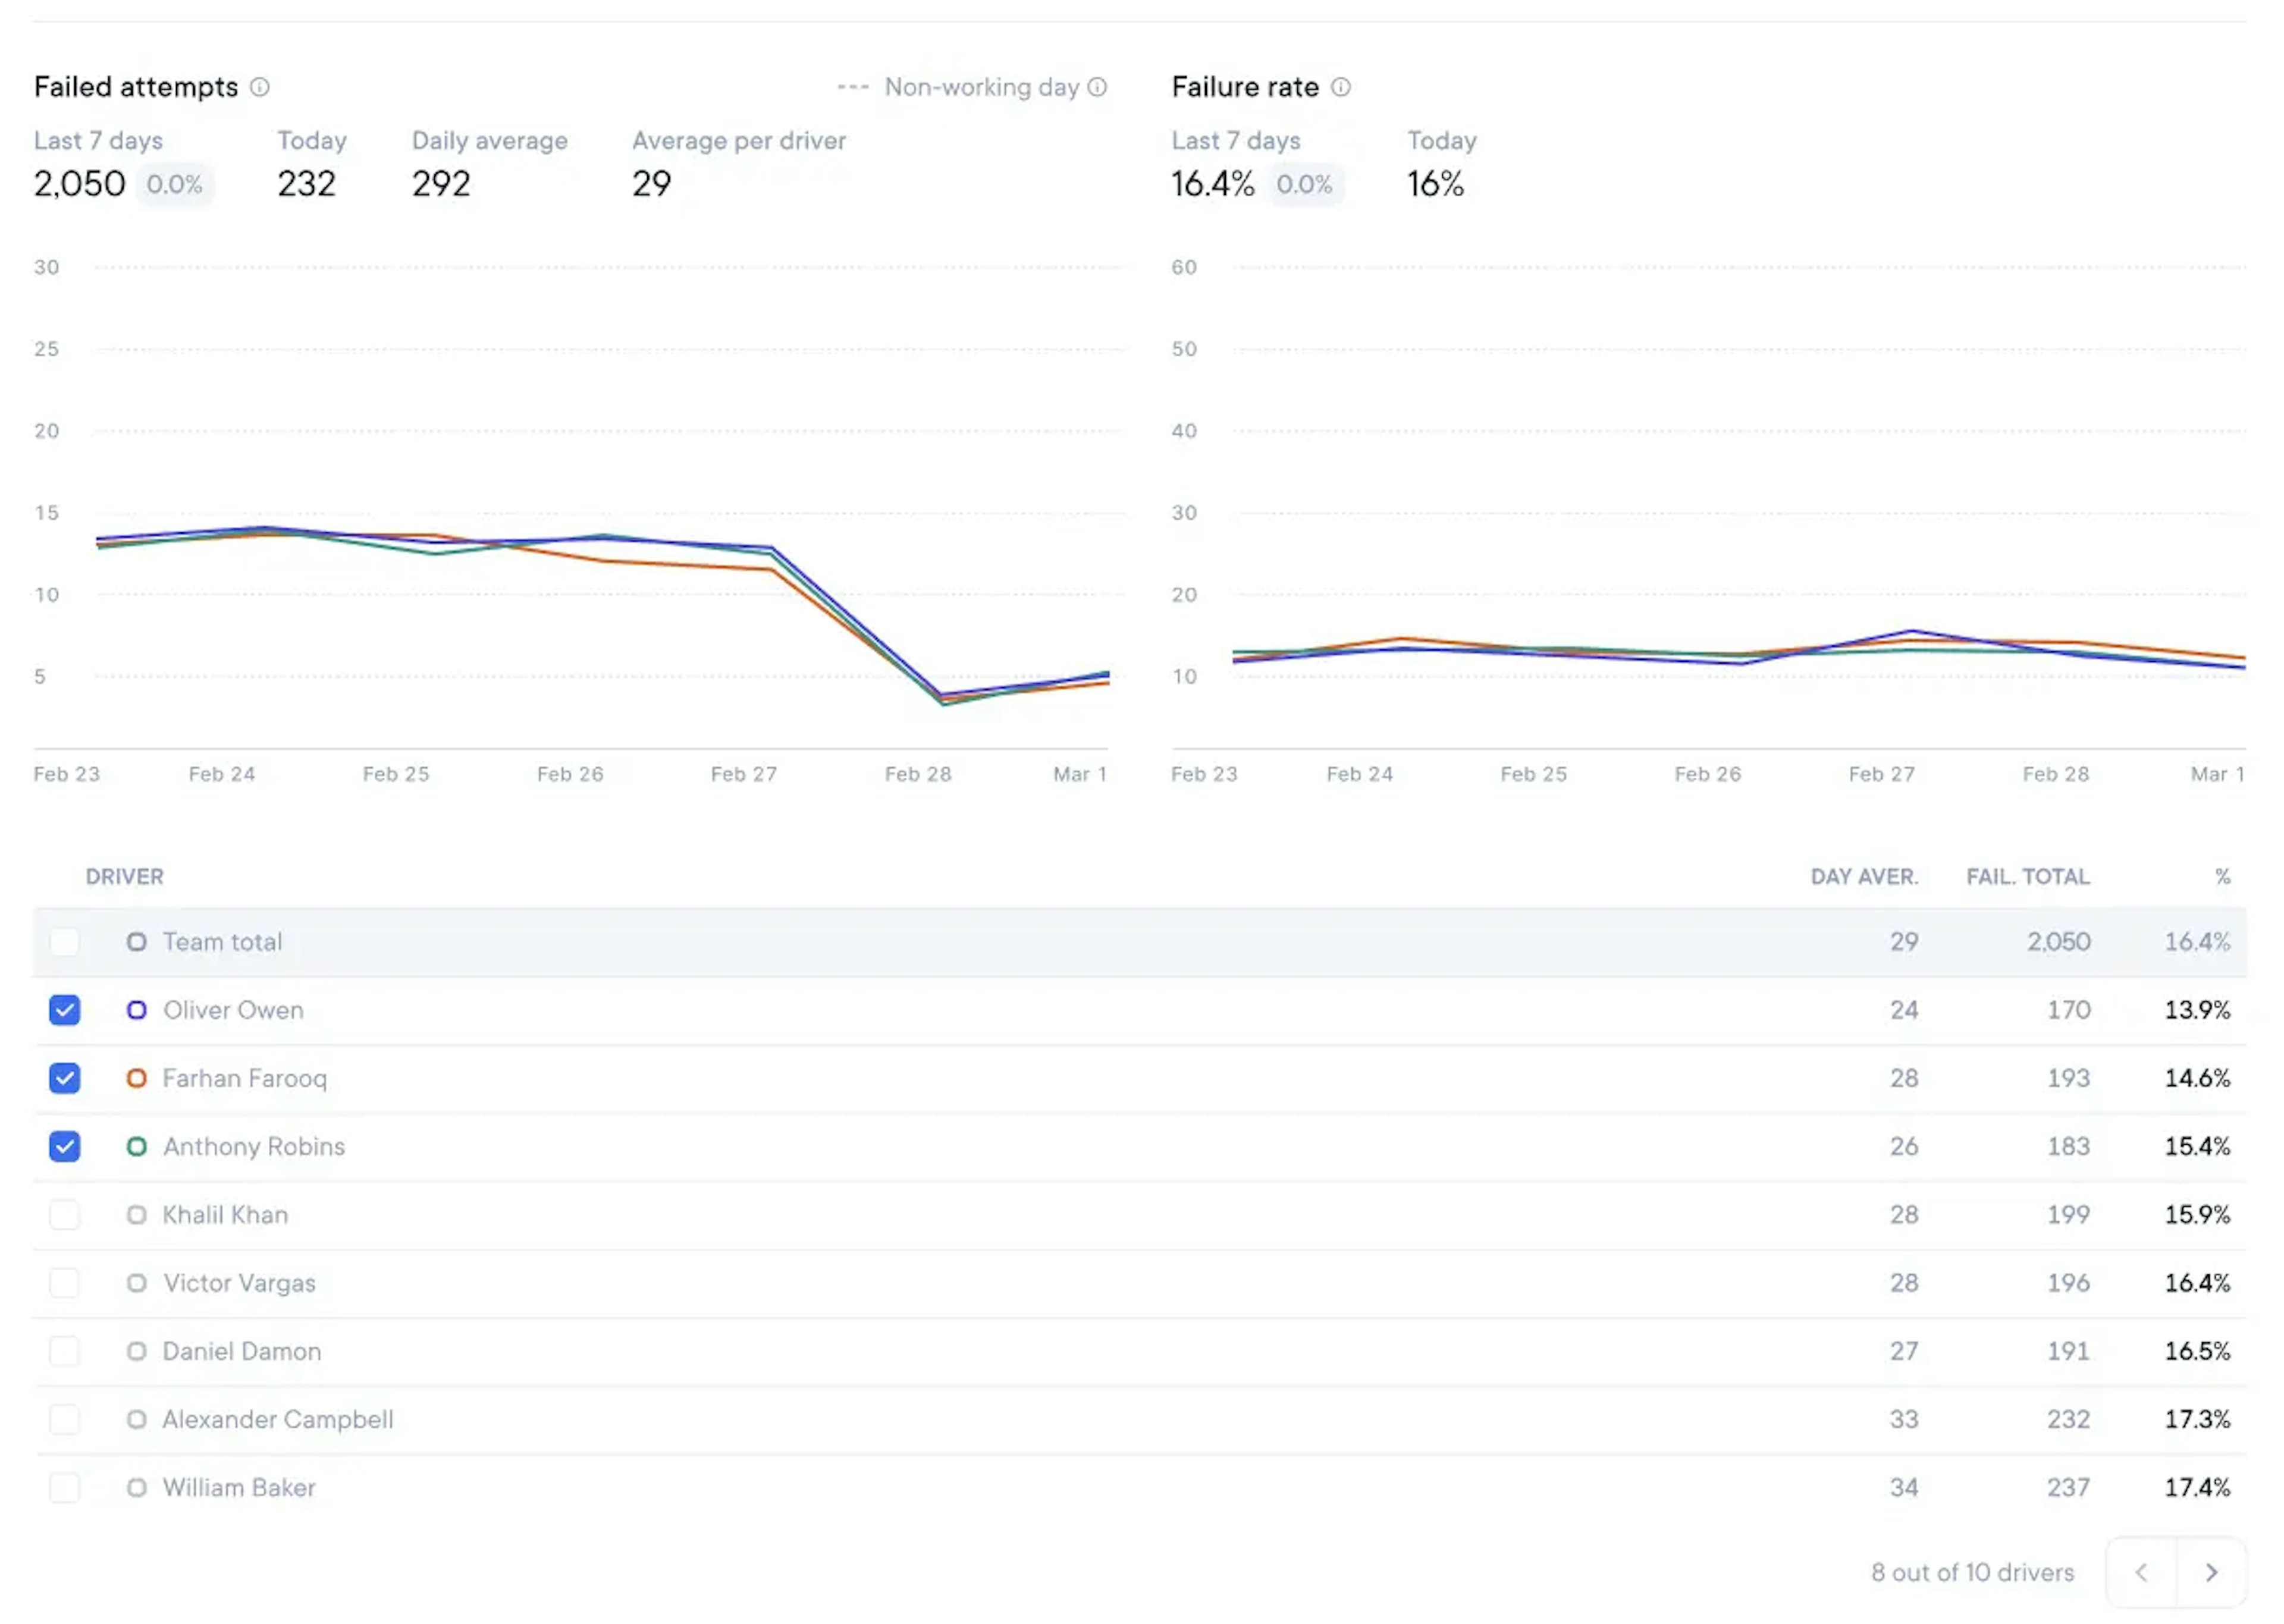Click the Failed attempts info icon
Viewport: 2284px width, 1624px height.
(x=260, y=87)
